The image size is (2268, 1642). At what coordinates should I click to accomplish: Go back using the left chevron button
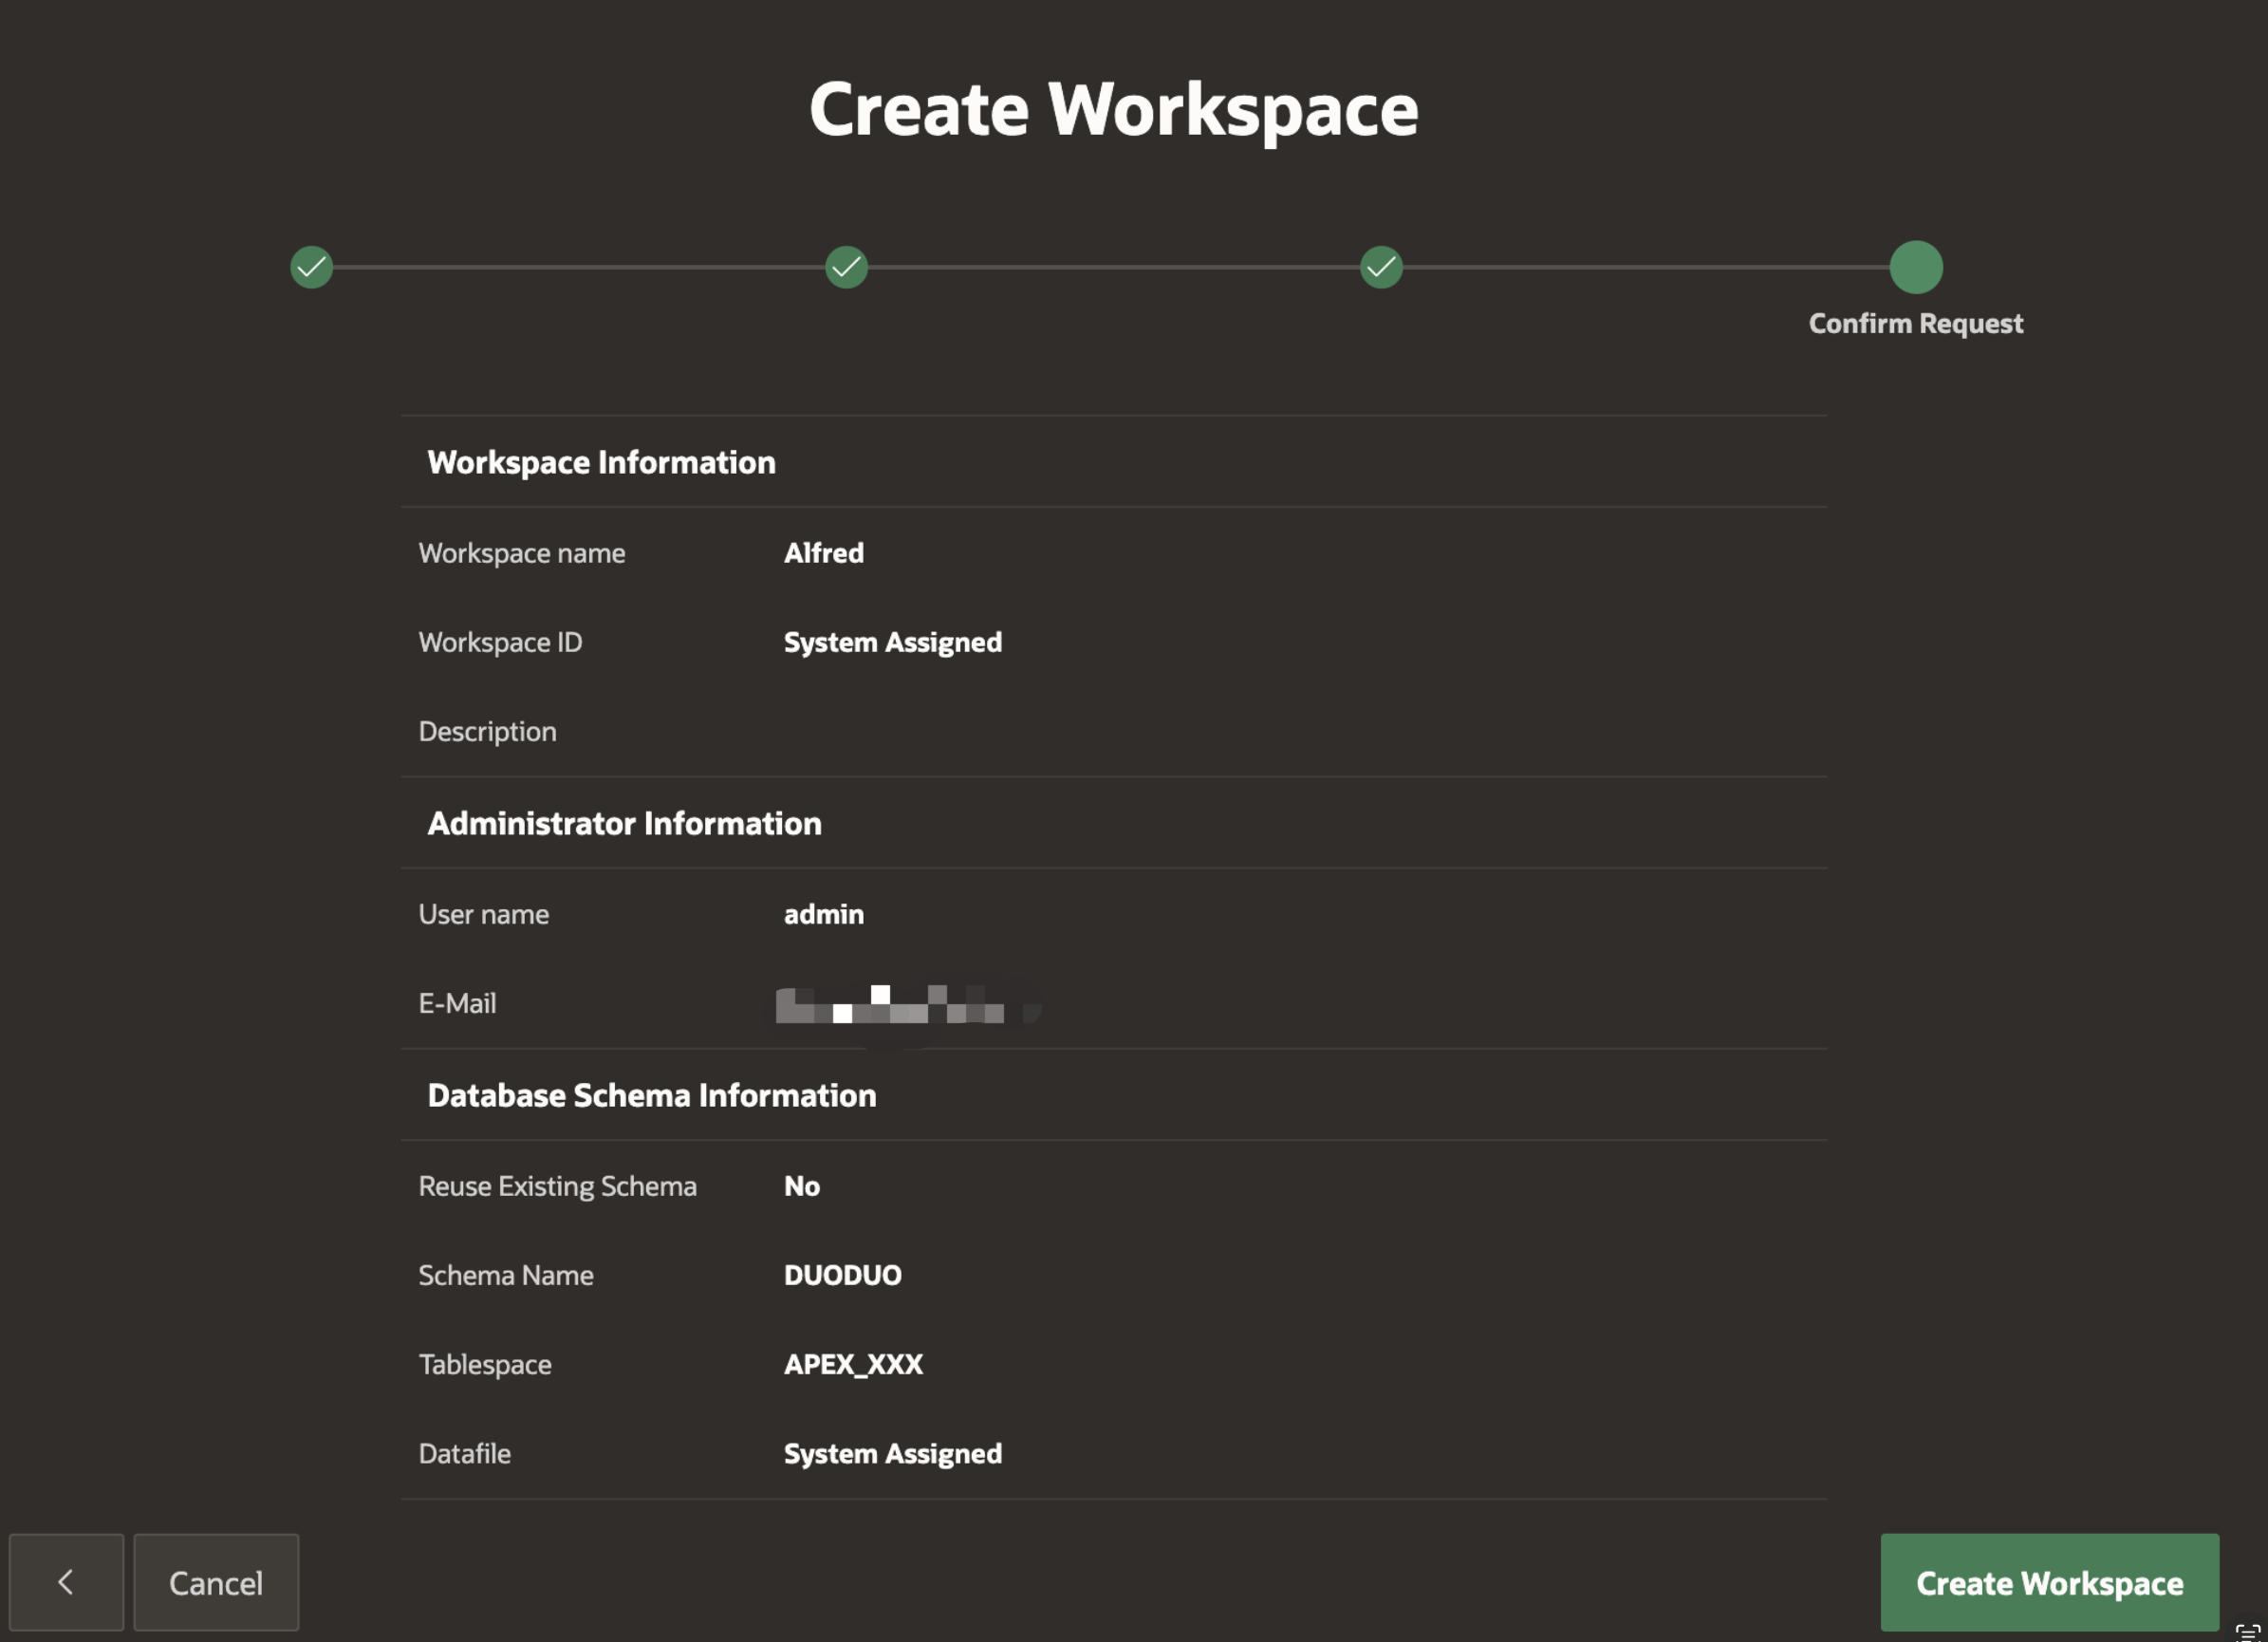pyautogui.click(x=66, y=1582)
